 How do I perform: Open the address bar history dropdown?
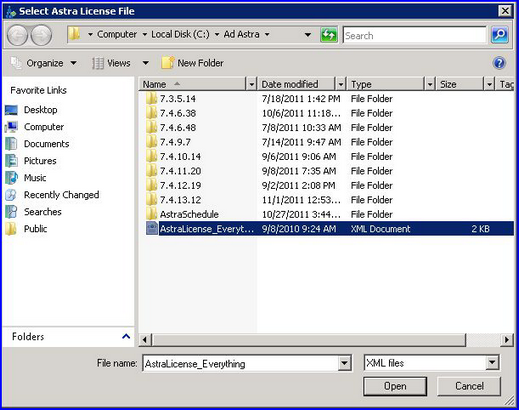click(x=308, y=34)
